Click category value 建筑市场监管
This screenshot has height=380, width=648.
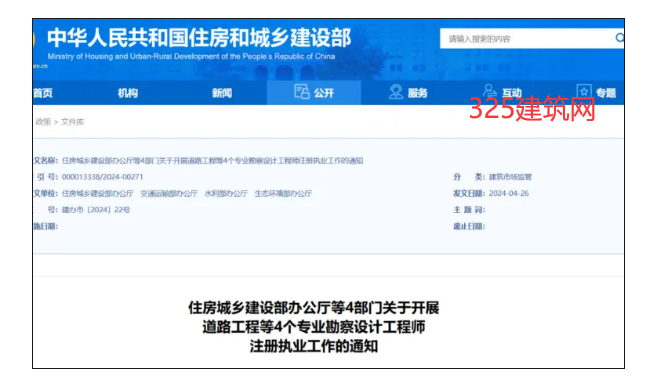point(510,177)
